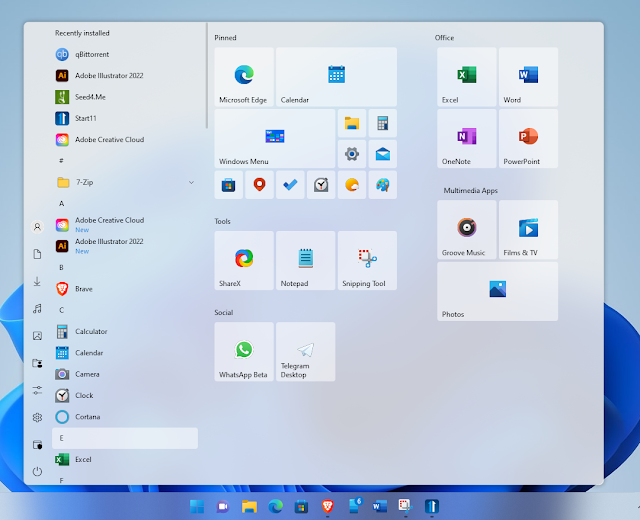
Task: Open the Microsoft Edge tile
Action: point(244,77)
